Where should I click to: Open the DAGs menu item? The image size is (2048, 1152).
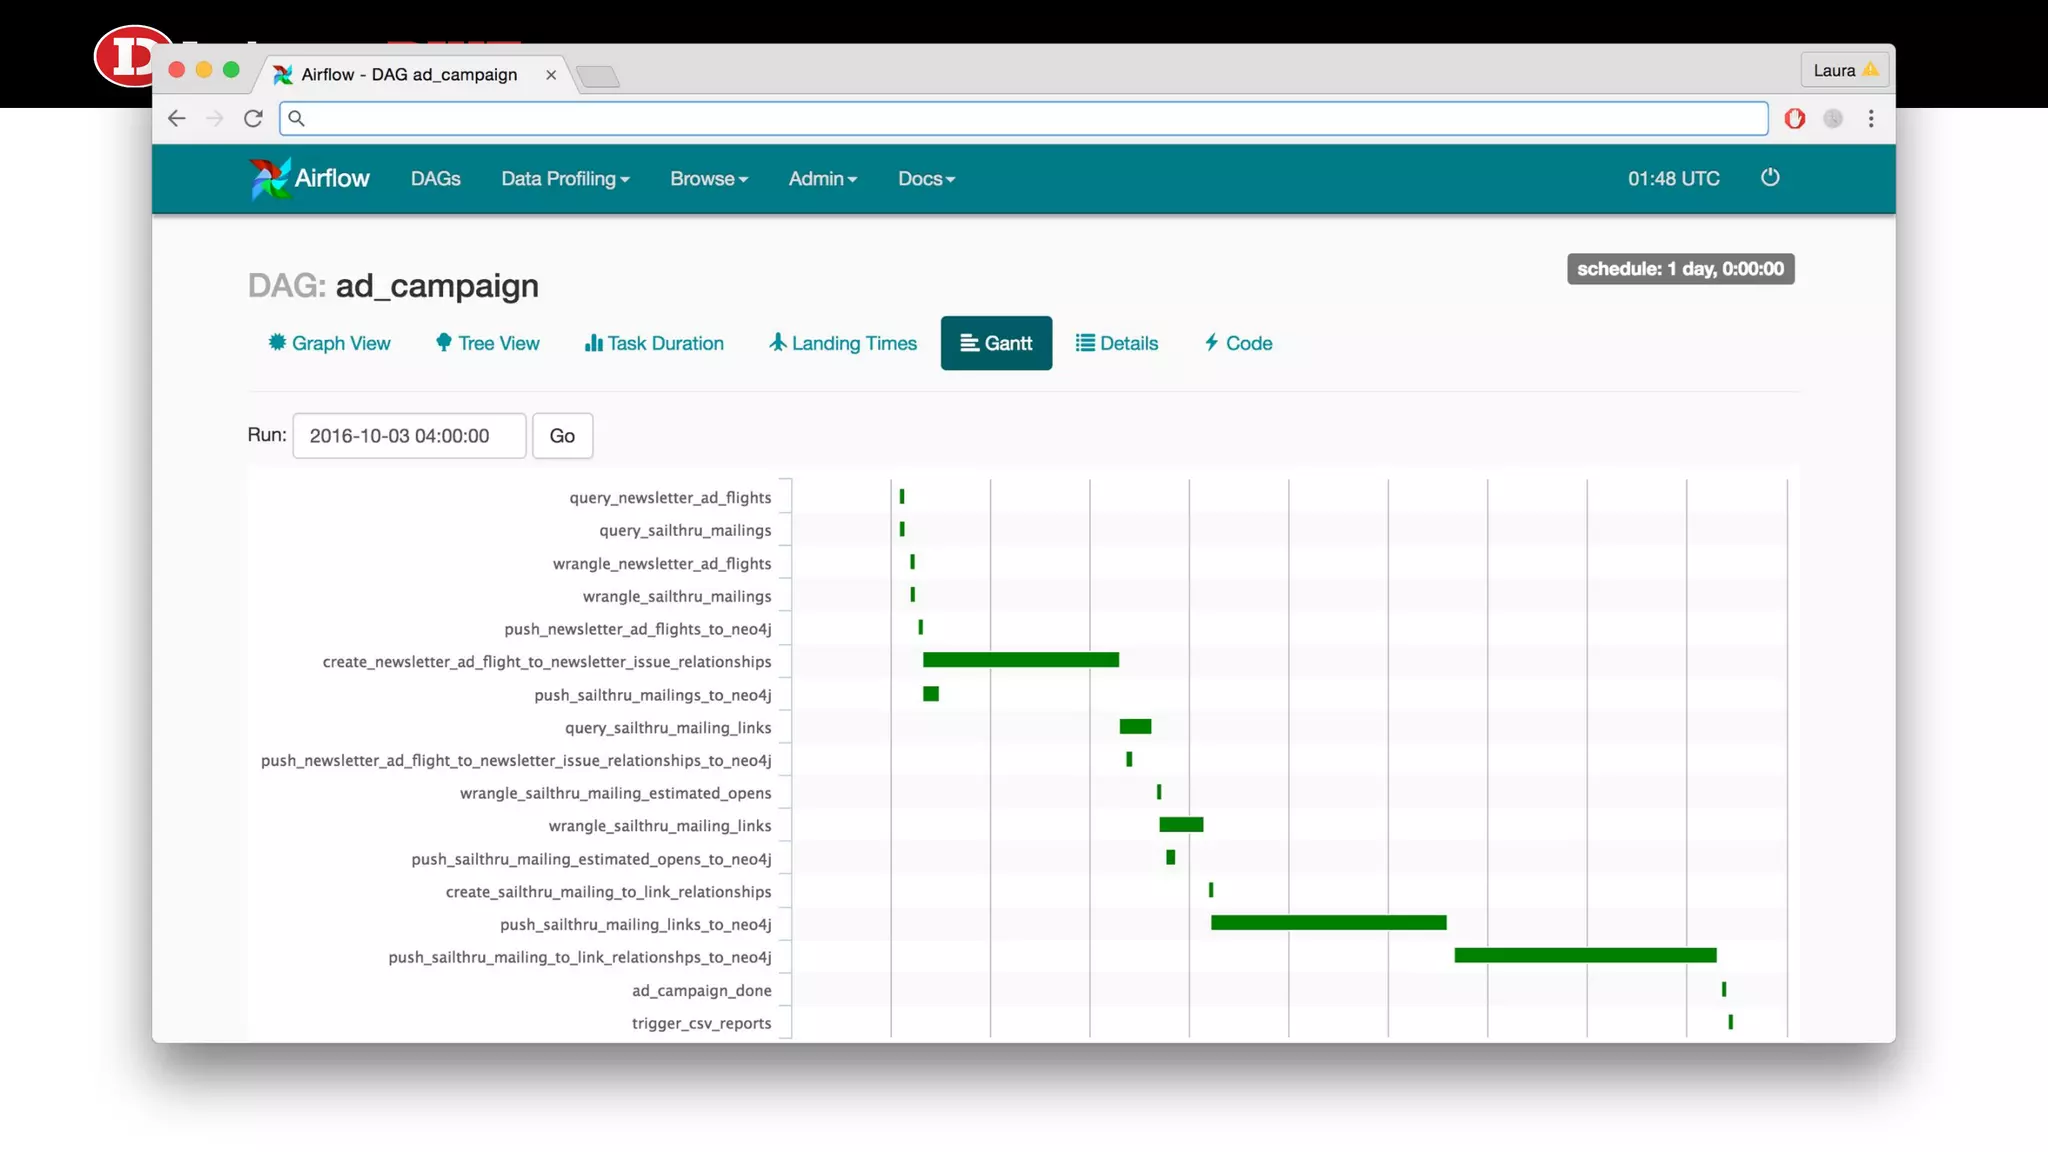tap(435, 178)
